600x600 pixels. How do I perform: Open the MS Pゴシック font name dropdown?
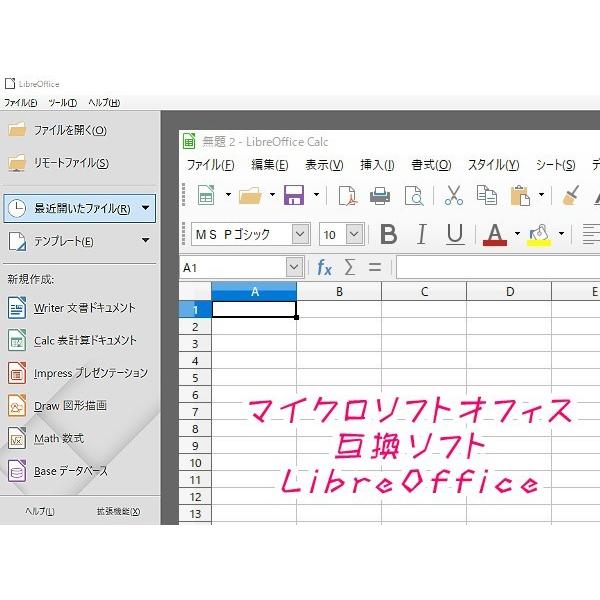(x=300, y=234)
